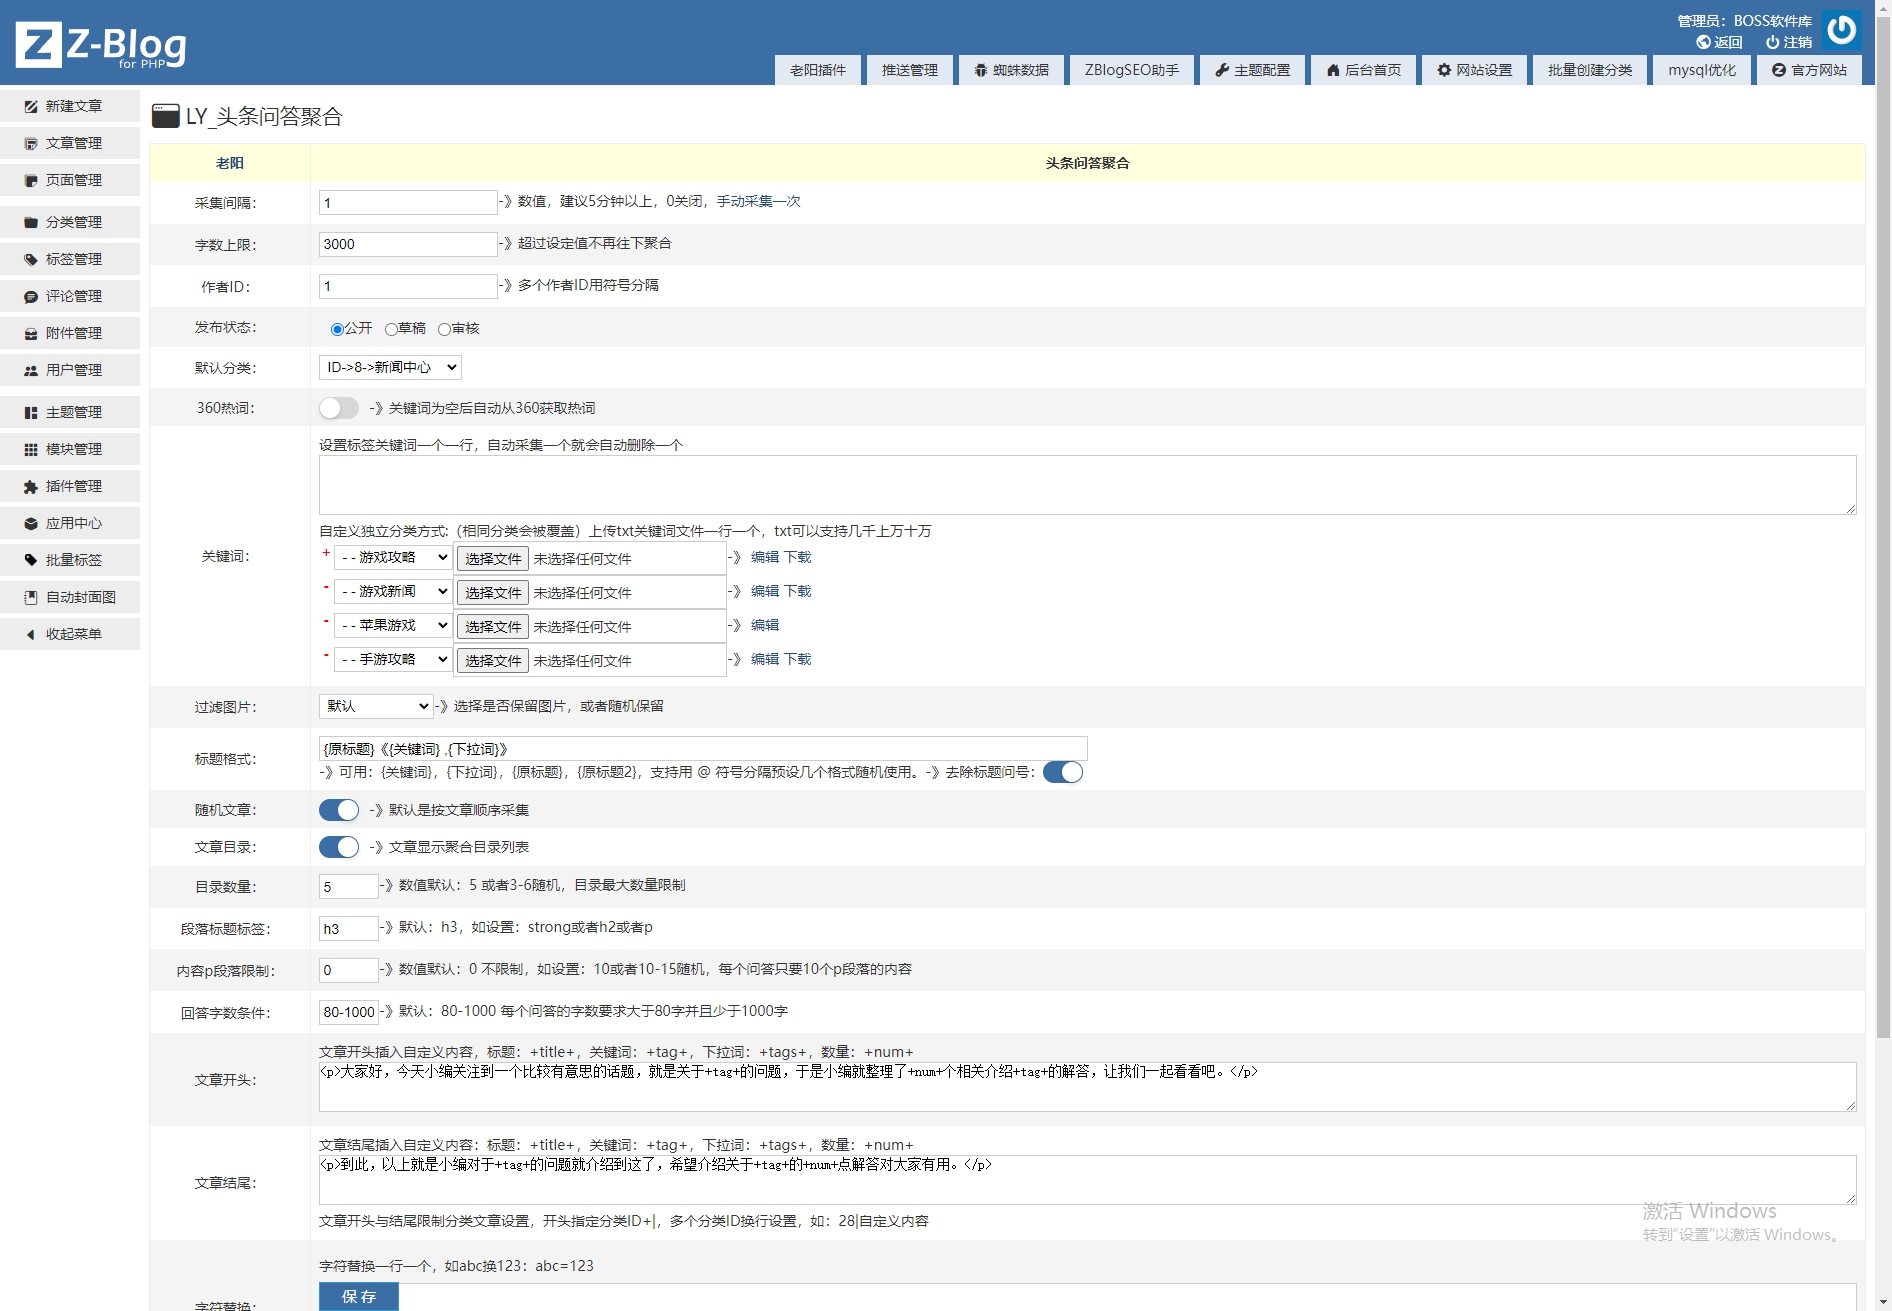
Task: Click the backend home house icon
Action: click(1333, 70)
